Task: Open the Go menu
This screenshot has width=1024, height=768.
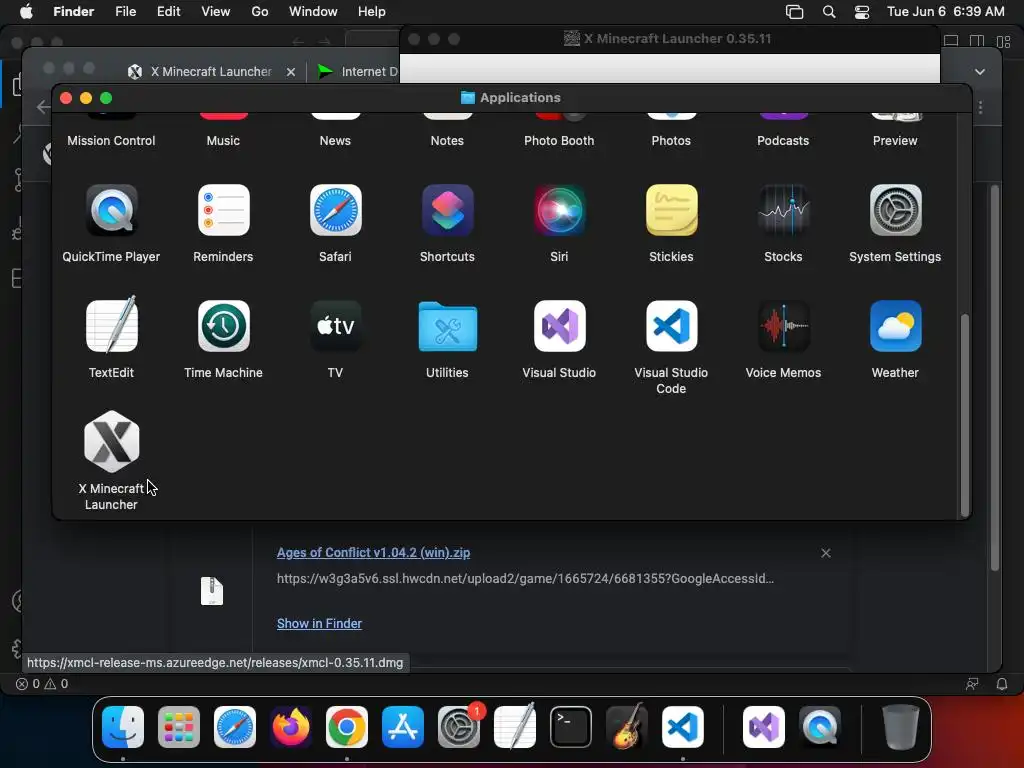Action: [260, 12]
